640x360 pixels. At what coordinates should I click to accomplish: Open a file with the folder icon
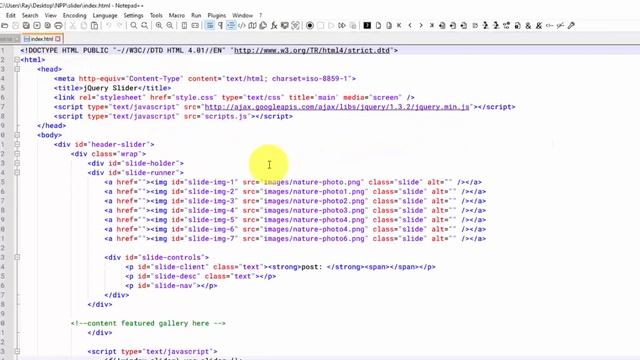pos(4,26)
